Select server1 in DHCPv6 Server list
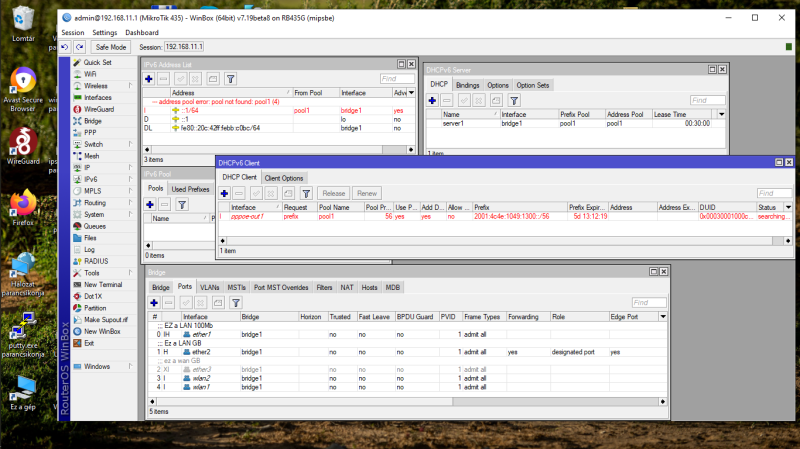Screen dimensions: 800x449 tap(576, 123)
